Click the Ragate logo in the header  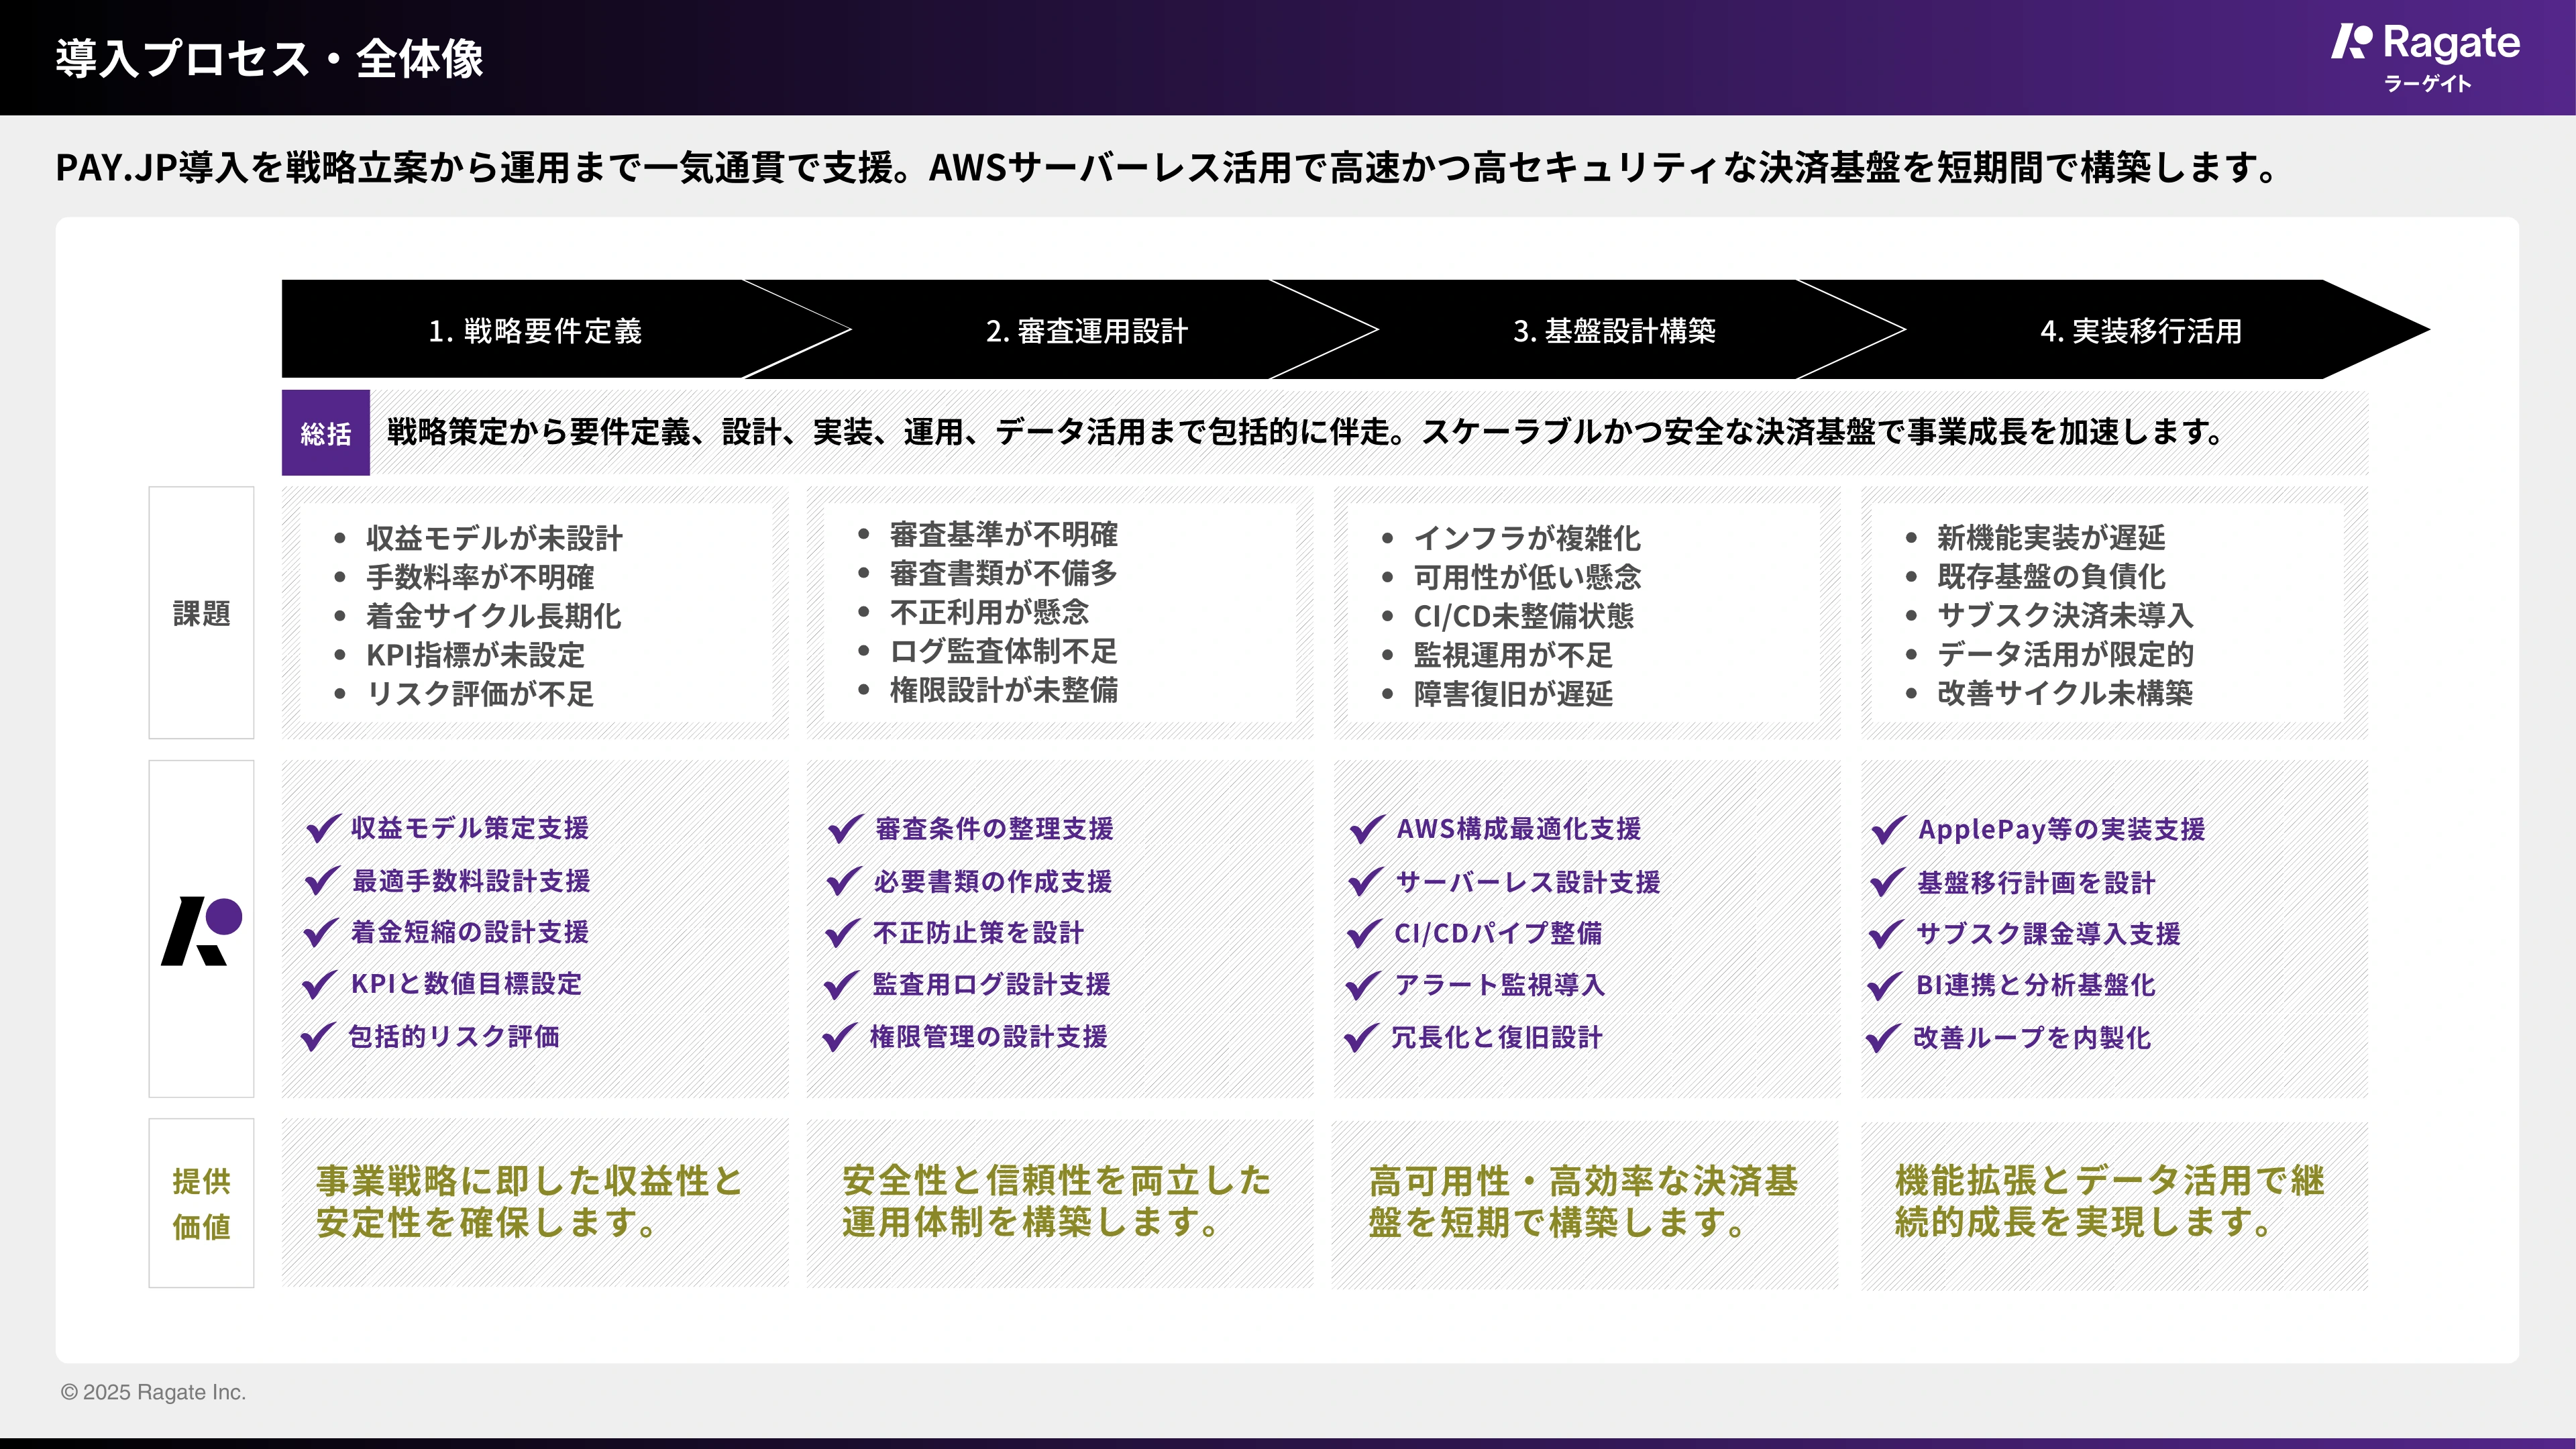click(2425, 57)
